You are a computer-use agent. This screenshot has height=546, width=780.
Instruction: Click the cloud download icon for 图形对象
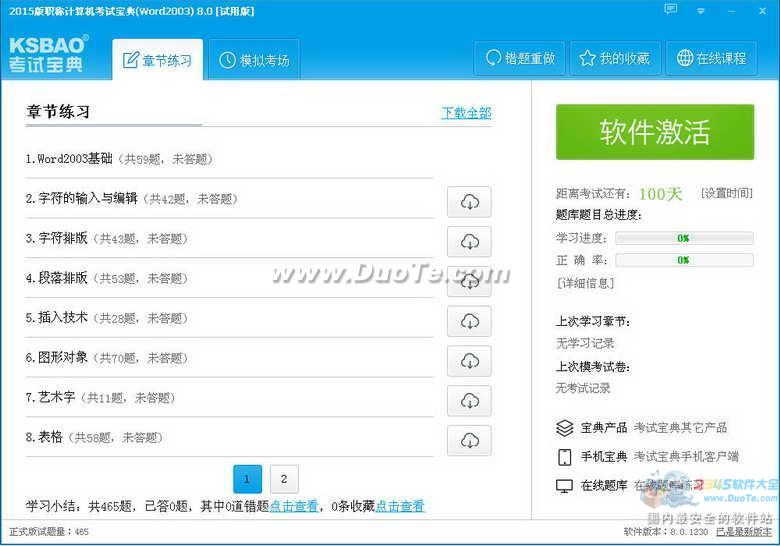point(469,361)
